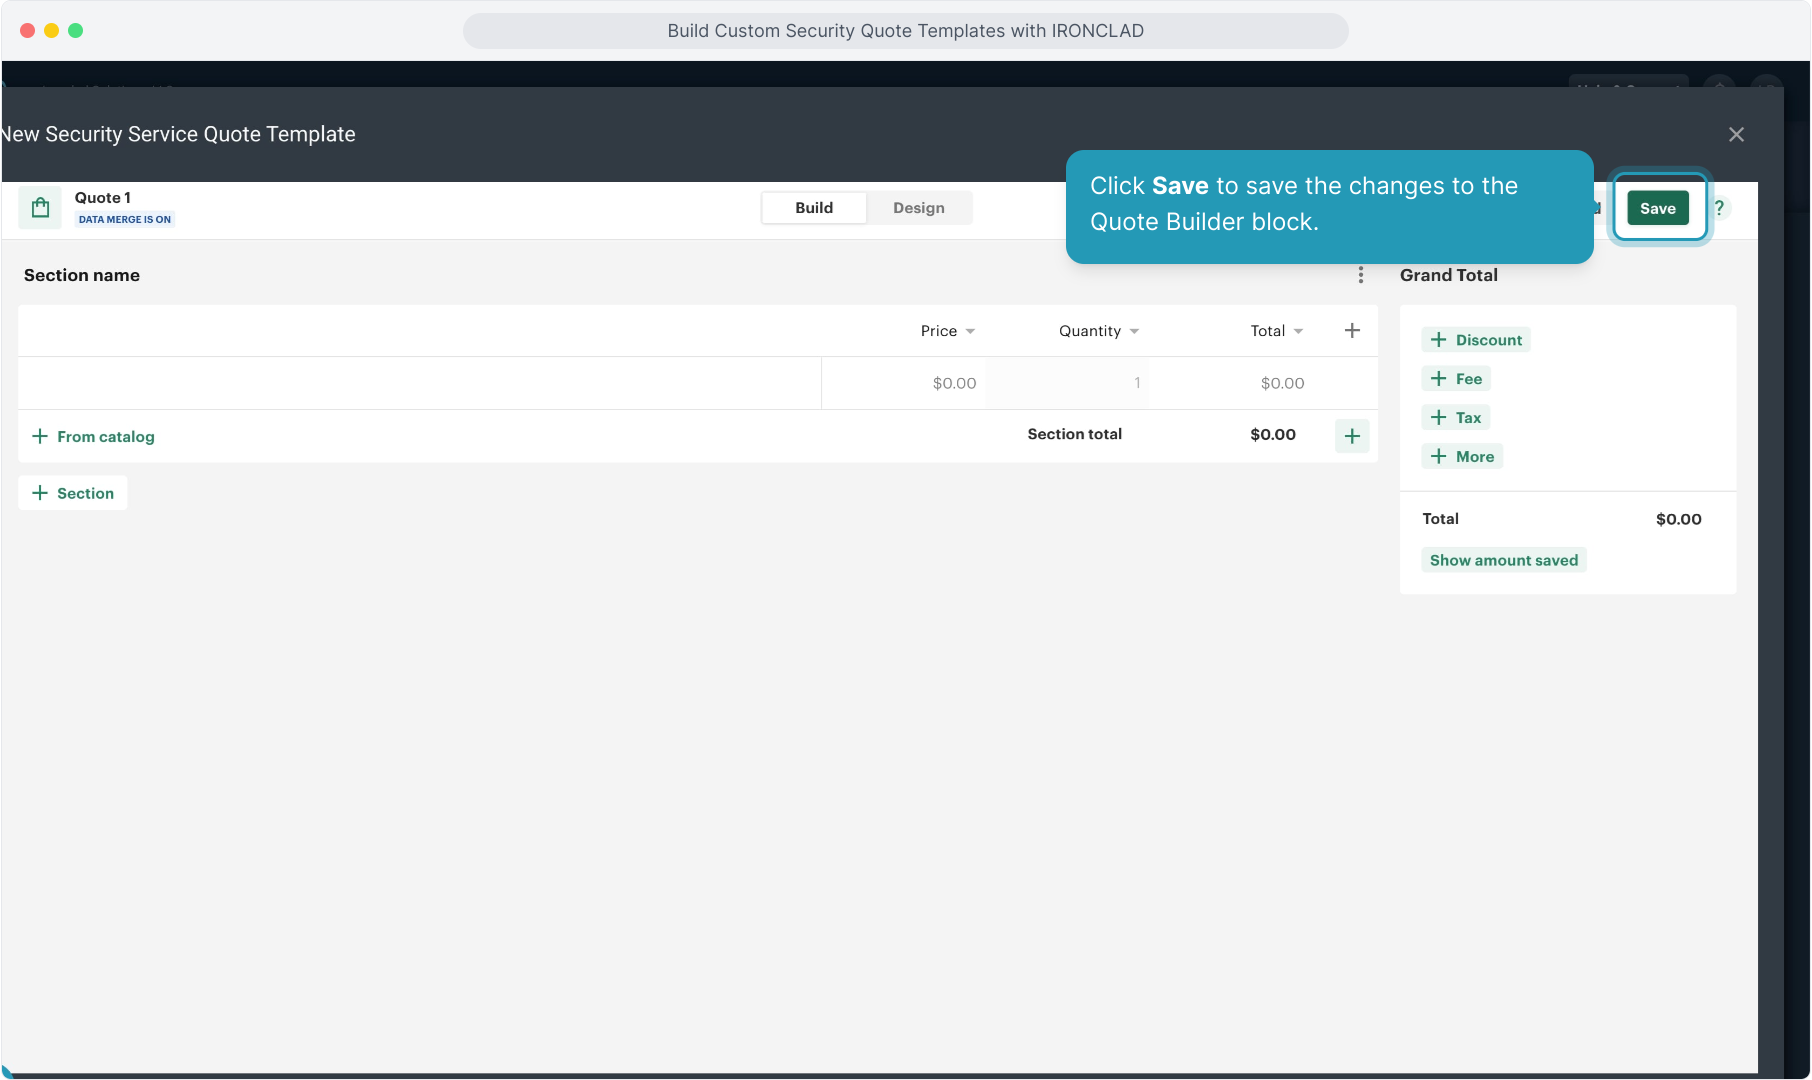Add a column with the header plus icon
1812x1080 pixels.
1352,331
